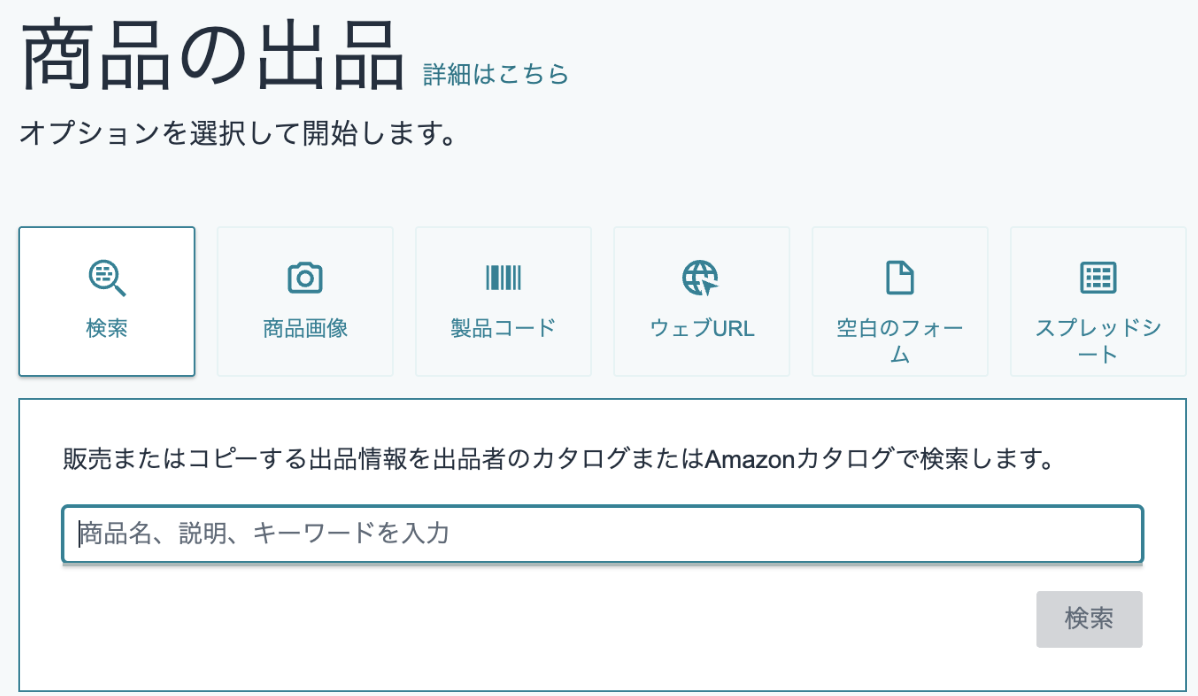Click the globe icon for ウェブURL
The height and width of the screenshot is (696, 1198).
(x=701, y=277)
